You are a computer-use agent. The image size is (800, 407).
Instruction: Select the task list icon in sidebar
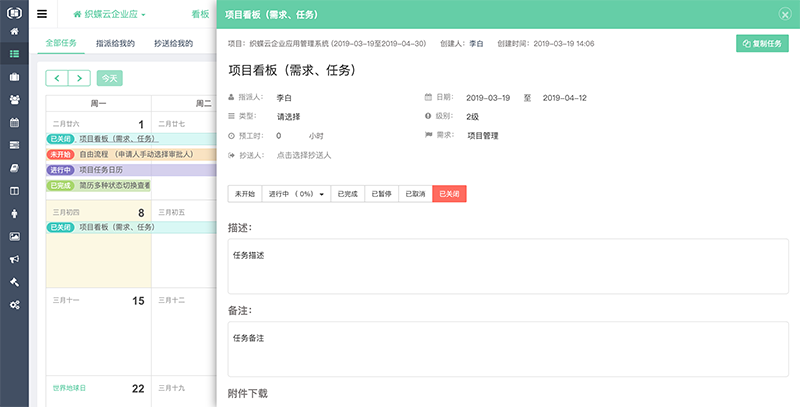[x=14, y=54]
